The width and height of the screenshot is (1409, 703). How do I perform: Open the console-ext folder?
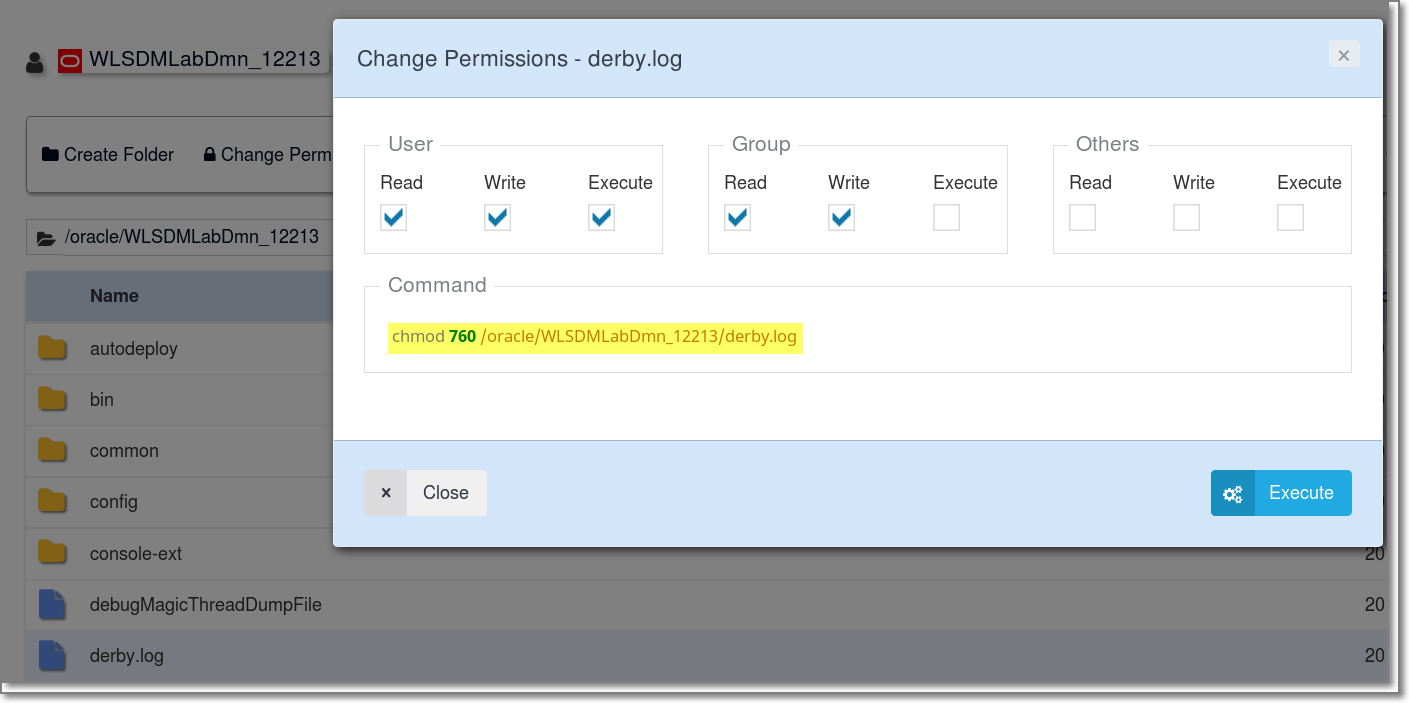pos(136,554)
